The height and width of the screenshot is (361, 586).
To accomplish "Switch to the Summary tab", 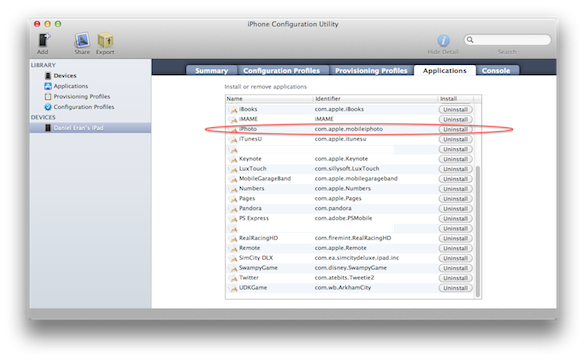I will tap(212, 70).
